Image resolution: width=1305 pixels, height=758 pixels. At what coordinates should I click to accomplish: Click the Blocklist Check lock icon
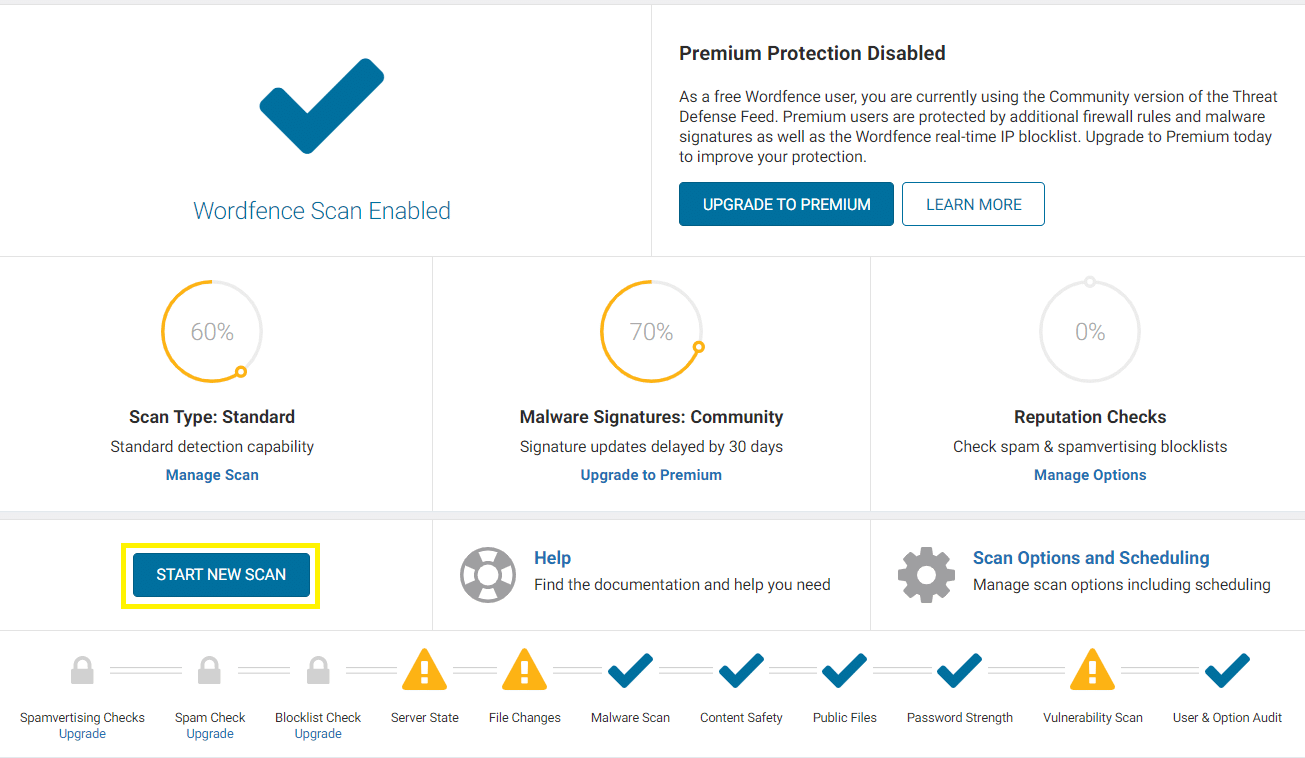coord(318,670)
